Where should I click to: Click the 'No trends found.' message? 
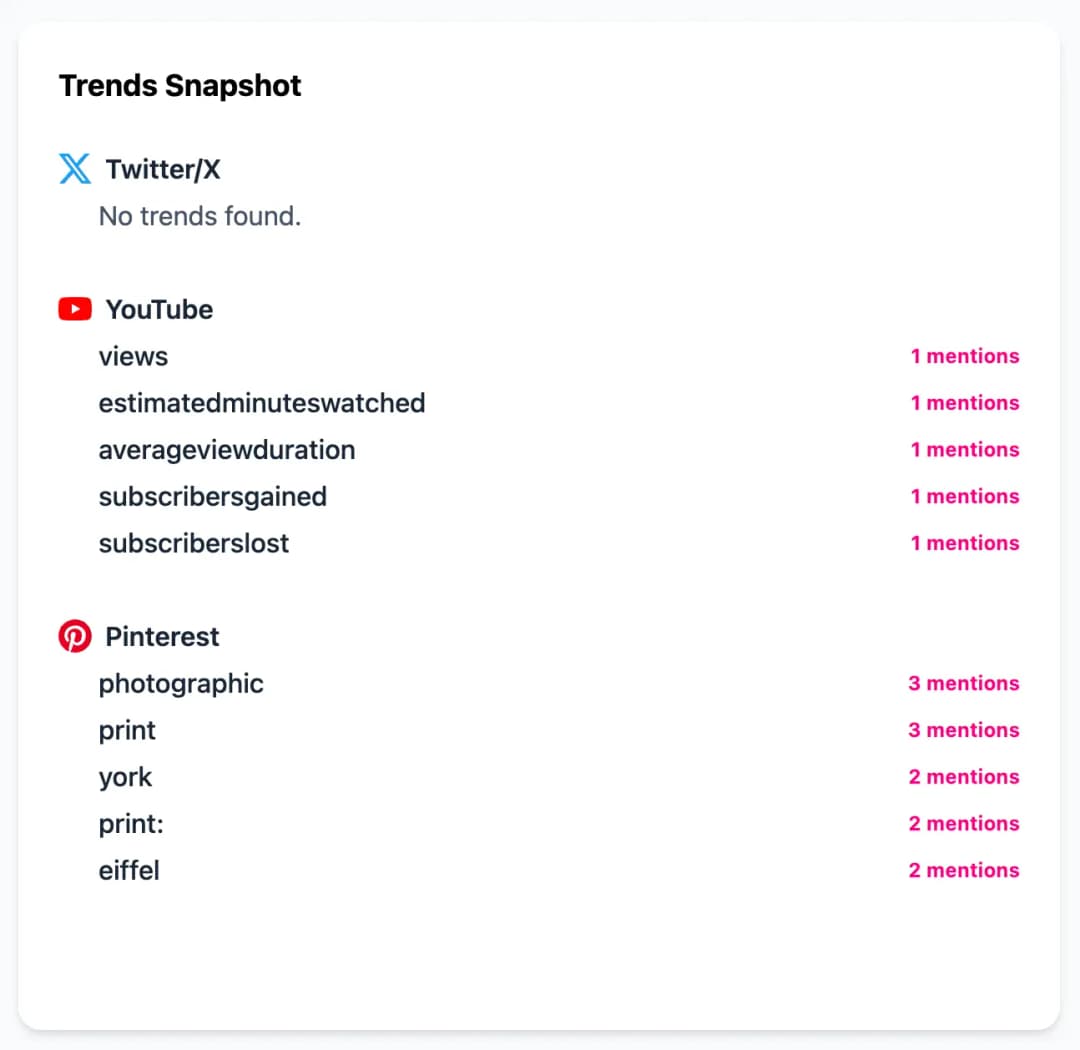pyautogui.click(x=199, y=216)
